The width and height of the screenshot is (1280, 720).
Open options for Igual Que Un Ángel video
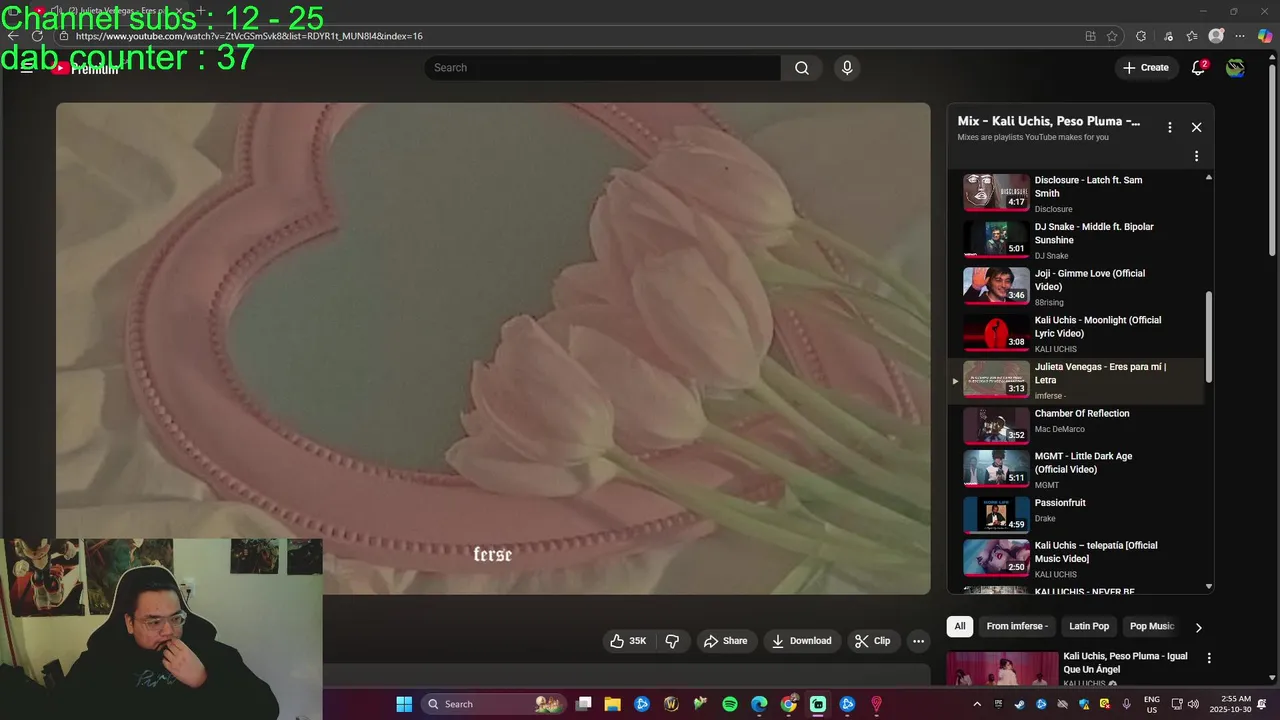pos(1208,658)
